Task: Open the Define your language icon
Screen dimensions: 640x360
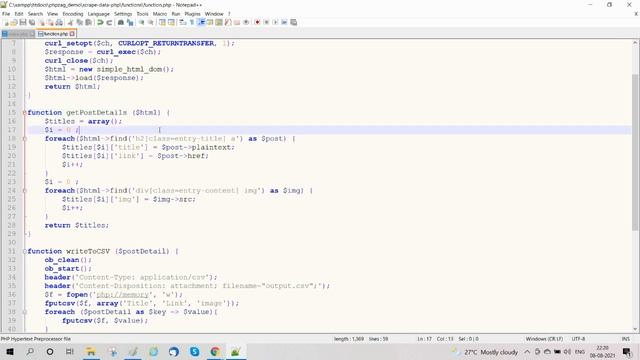Action: [210, 22]
